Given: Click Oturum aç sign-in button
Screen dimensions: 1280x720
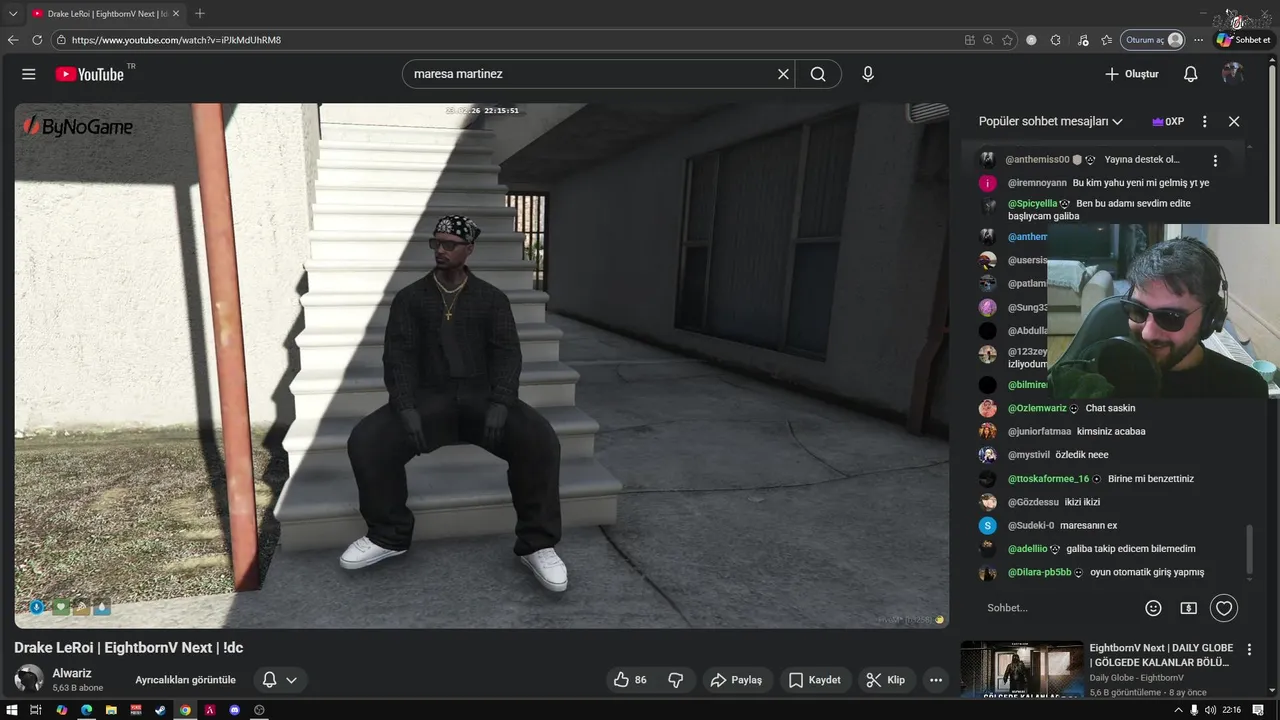Looking at the screenshot, I should (x=1152, y=40).
